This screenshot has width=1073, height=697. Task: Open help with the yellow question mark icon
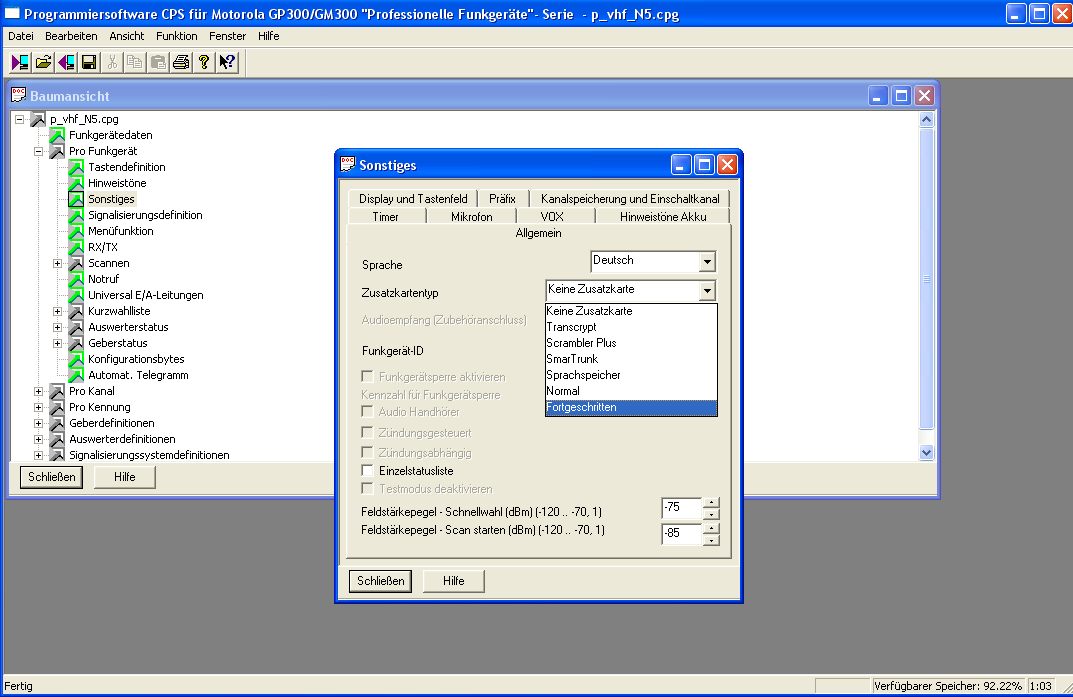click(x=204, y=62)
